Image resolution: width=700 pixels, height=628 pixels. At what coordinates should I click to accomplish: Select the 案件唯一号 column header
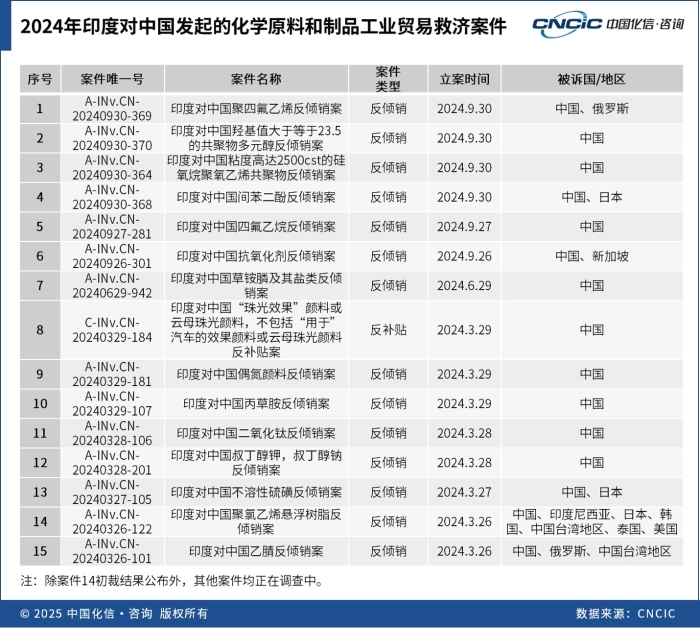(x=112, y=79)
